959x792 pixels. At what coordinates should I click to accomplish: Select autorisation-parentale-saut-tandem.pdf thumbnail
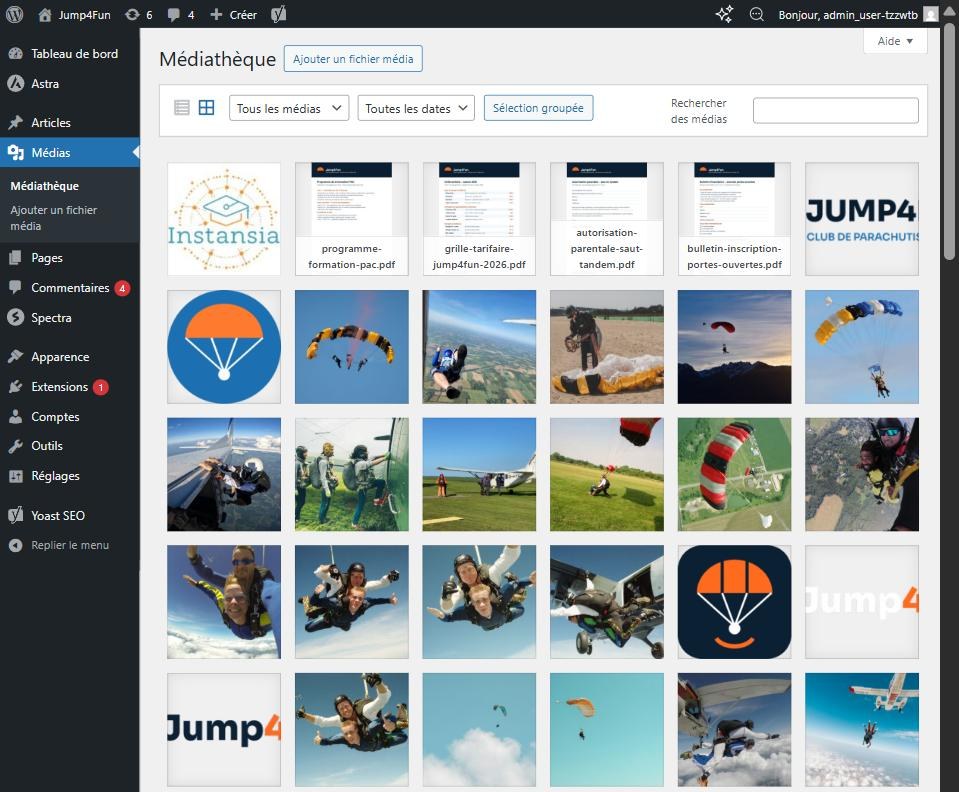pos(607,219)
